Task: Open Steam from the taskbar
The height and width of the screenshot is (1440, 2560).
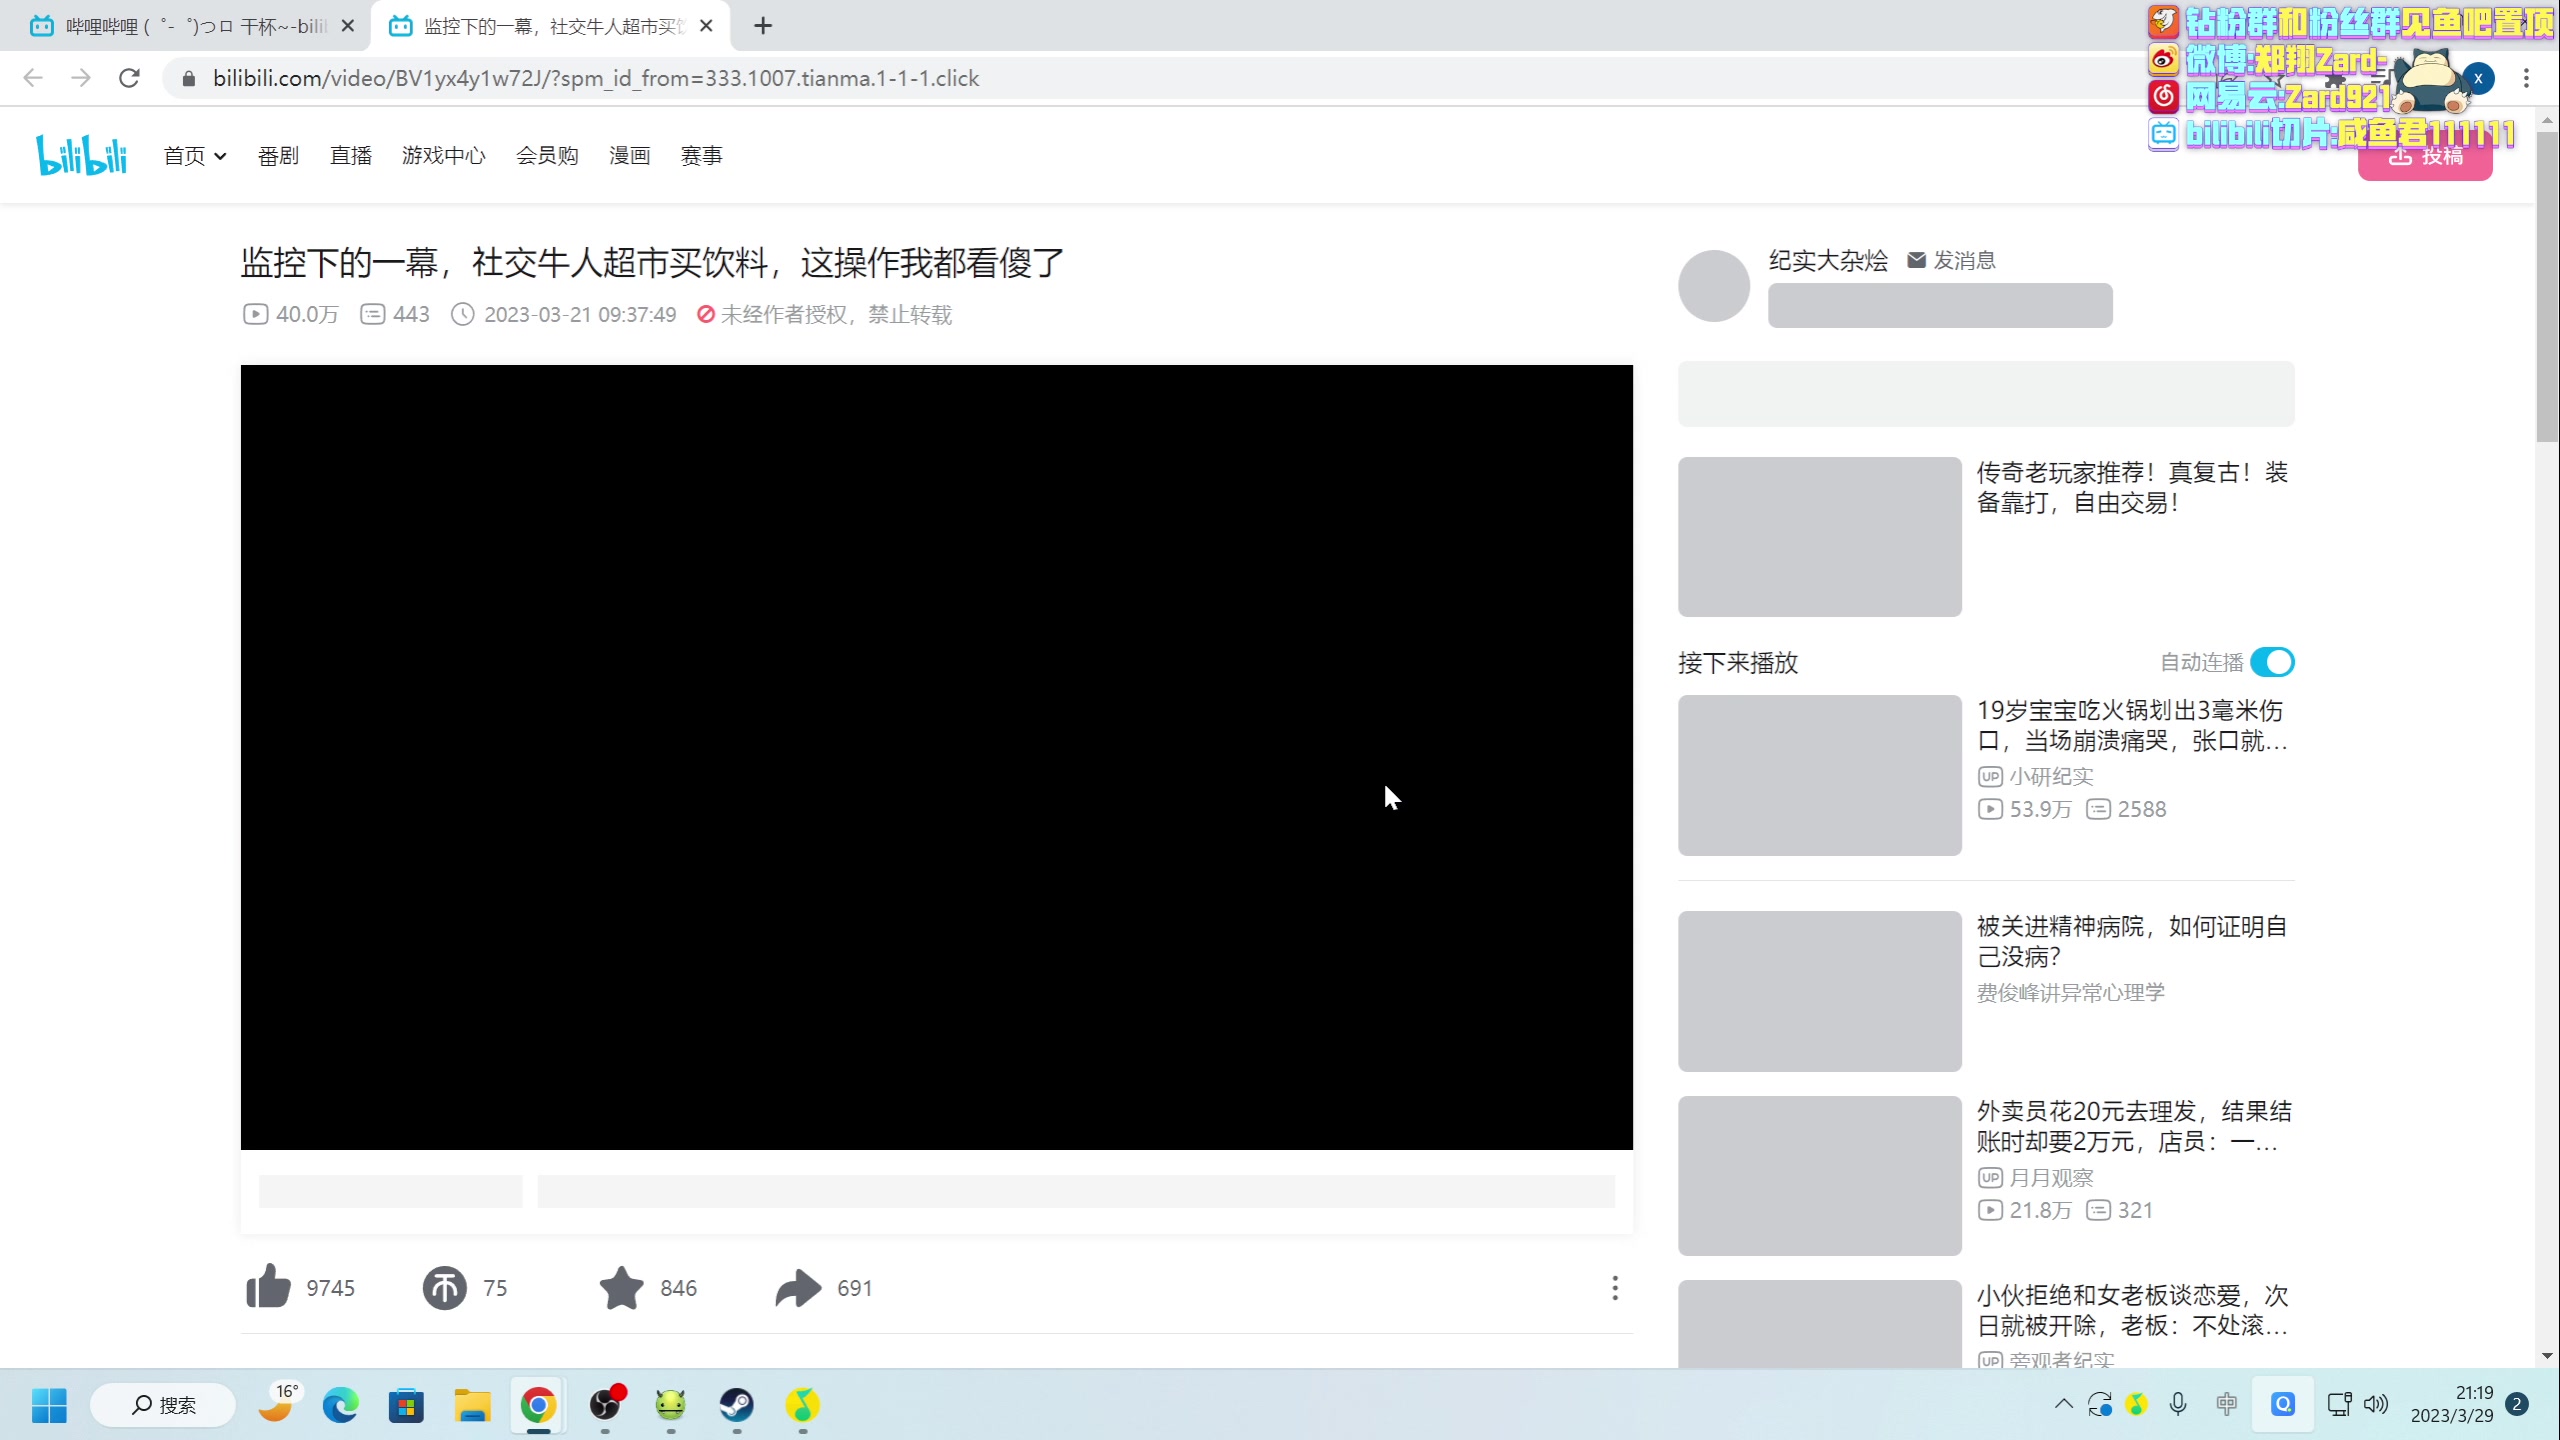Action: click(737, 1405)
